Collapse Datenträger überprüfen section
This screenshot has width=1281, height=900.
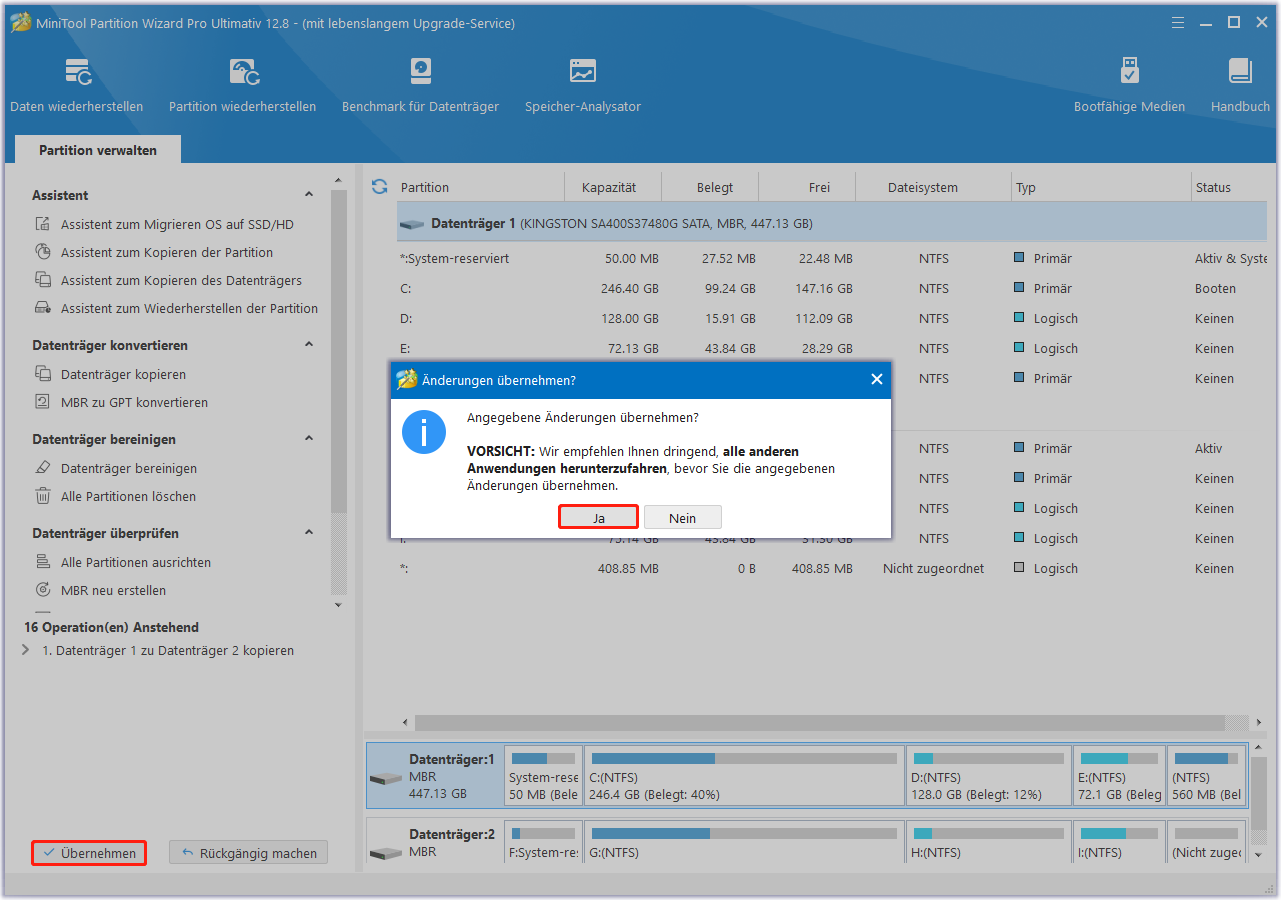pos(309,533)
